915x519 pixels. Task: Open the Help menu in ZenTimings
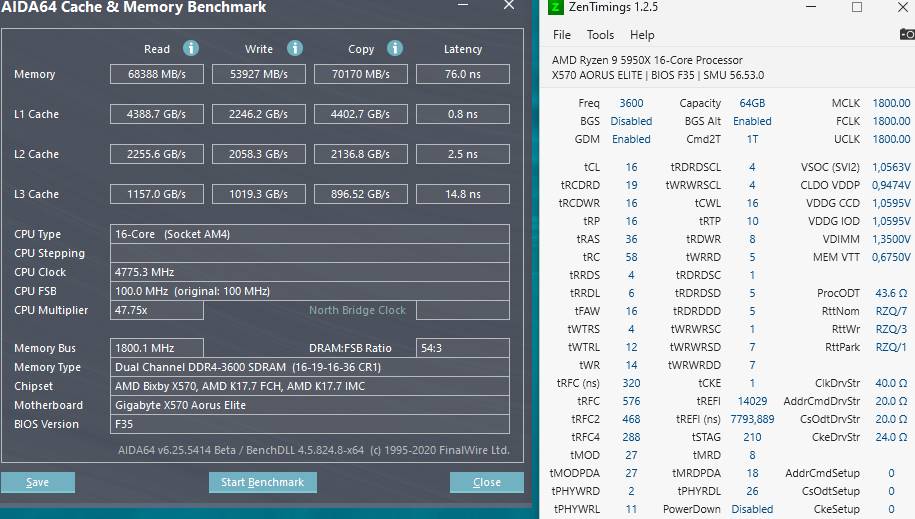pos(642,35)
